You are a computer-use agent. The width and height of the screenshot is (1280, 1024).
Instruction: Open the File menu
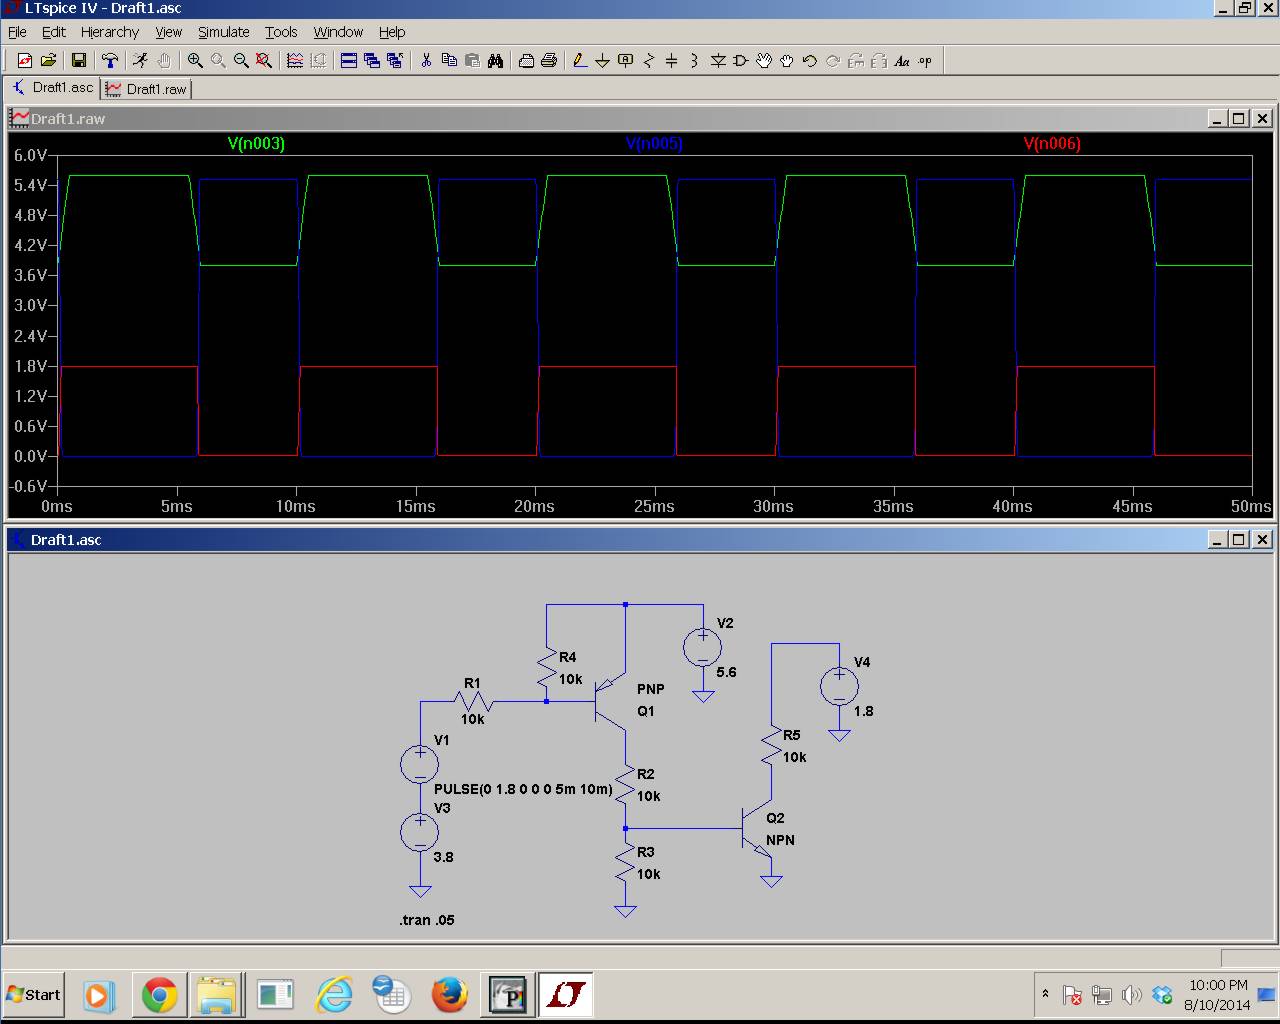point(17,32)
